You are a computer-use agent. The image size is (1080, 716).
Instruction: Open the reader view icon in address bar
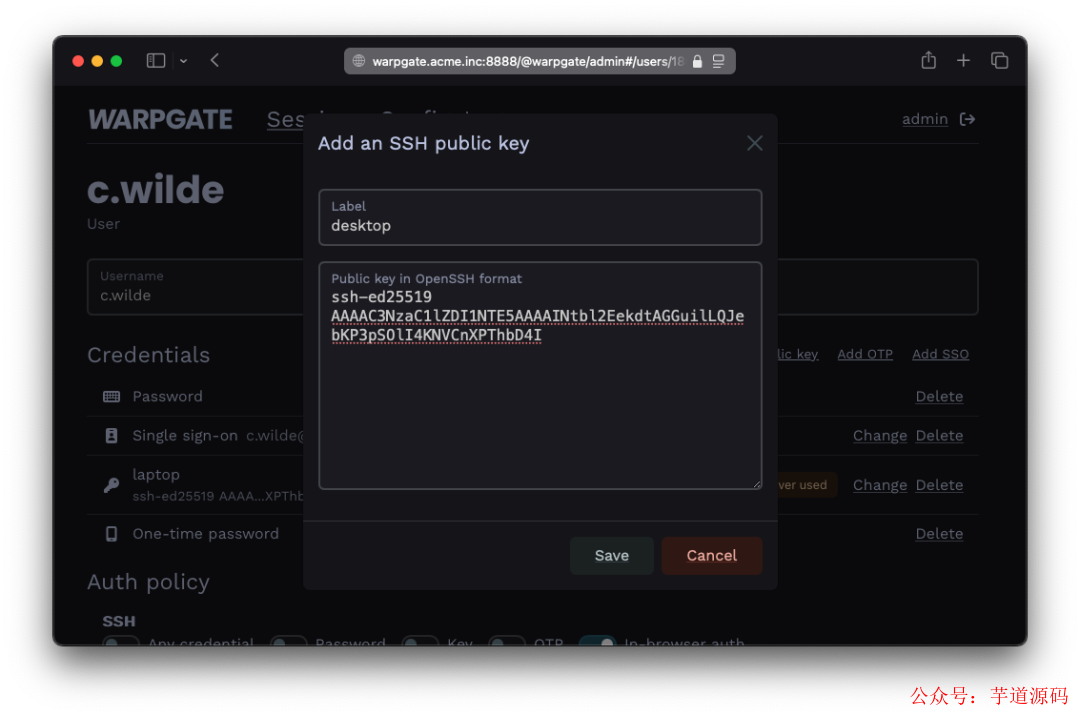coord(718,61)
